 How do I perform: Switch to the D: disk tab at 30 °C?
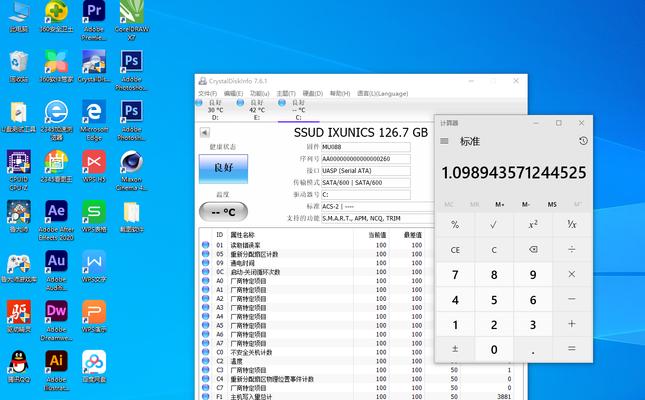(x=215, y=110)
